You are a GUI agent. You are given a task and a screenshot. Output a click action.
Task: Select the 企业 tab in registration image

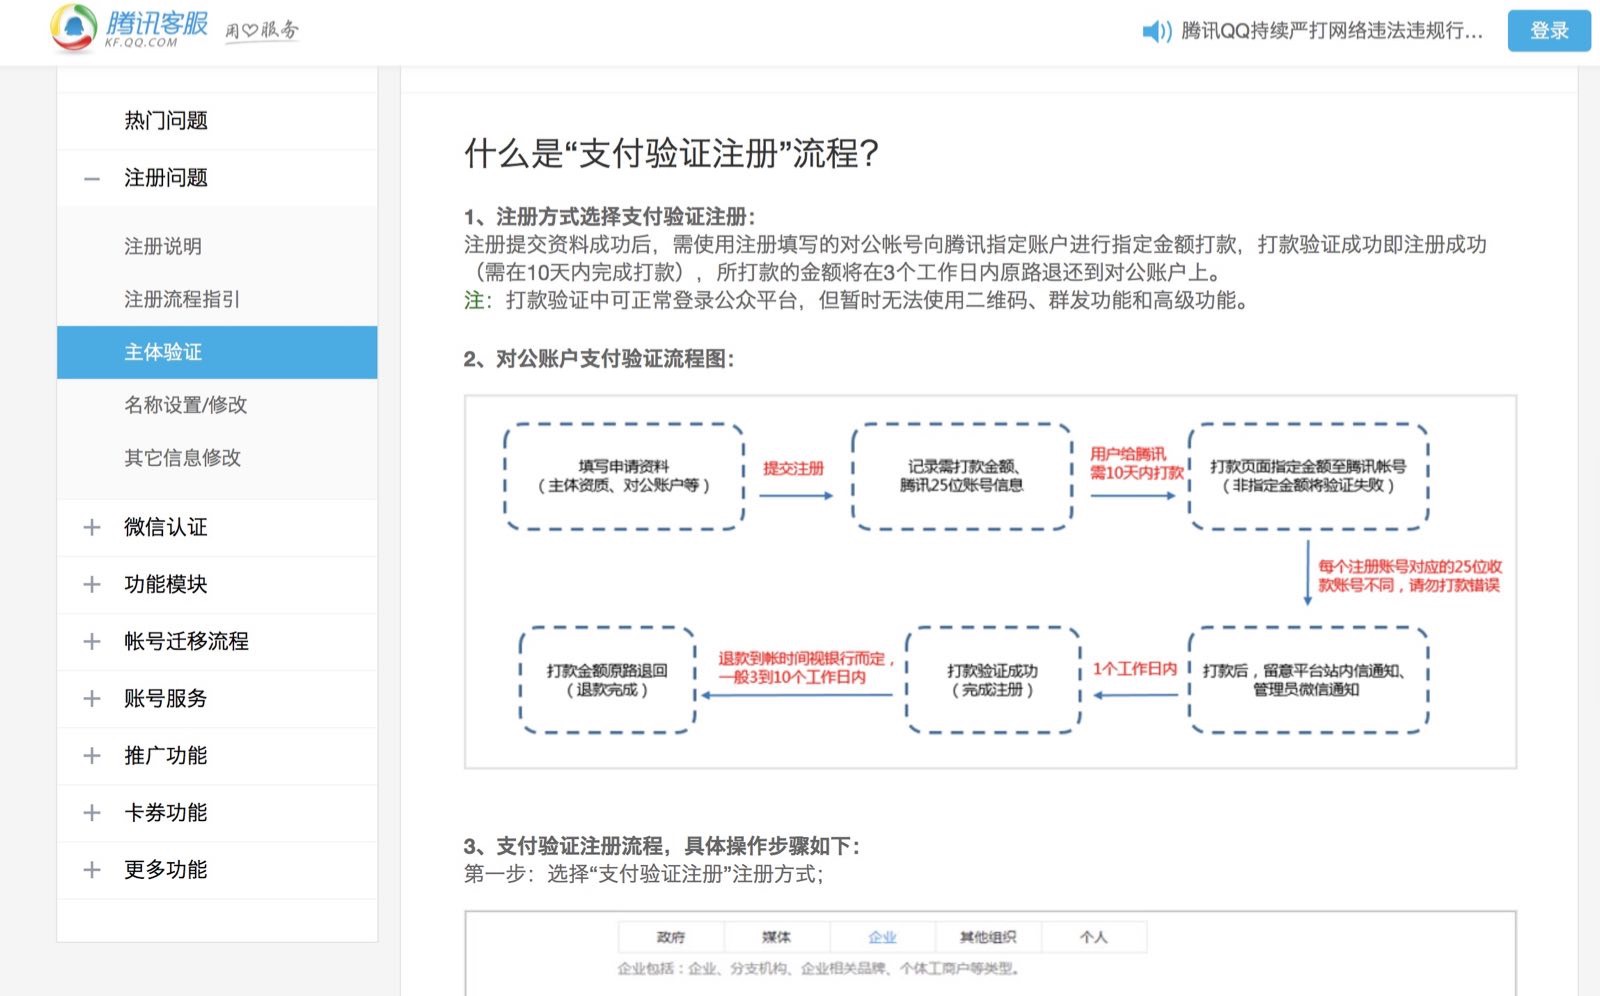click(x=882, y=937)
